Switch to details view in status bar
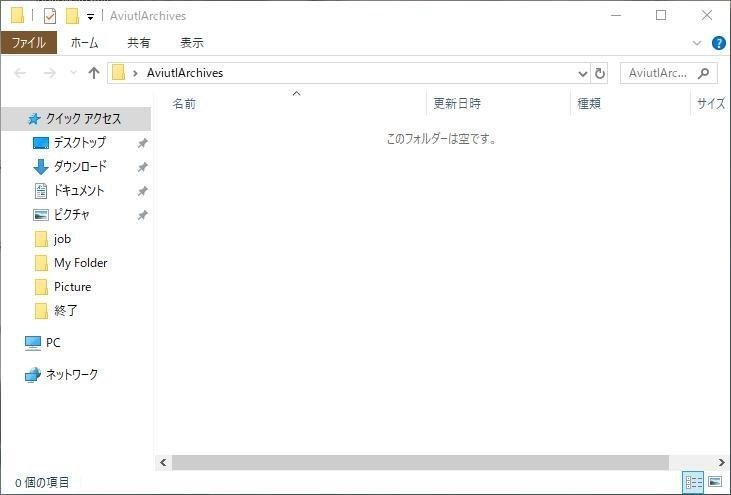This screenshot has width=731, height=495. (693, 482)
